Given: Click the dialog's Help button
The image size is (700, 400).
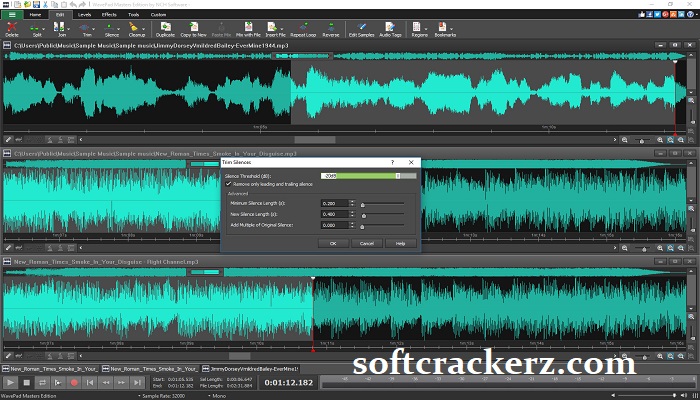Looking at the screenshot, I should click(x=400, y=243).
